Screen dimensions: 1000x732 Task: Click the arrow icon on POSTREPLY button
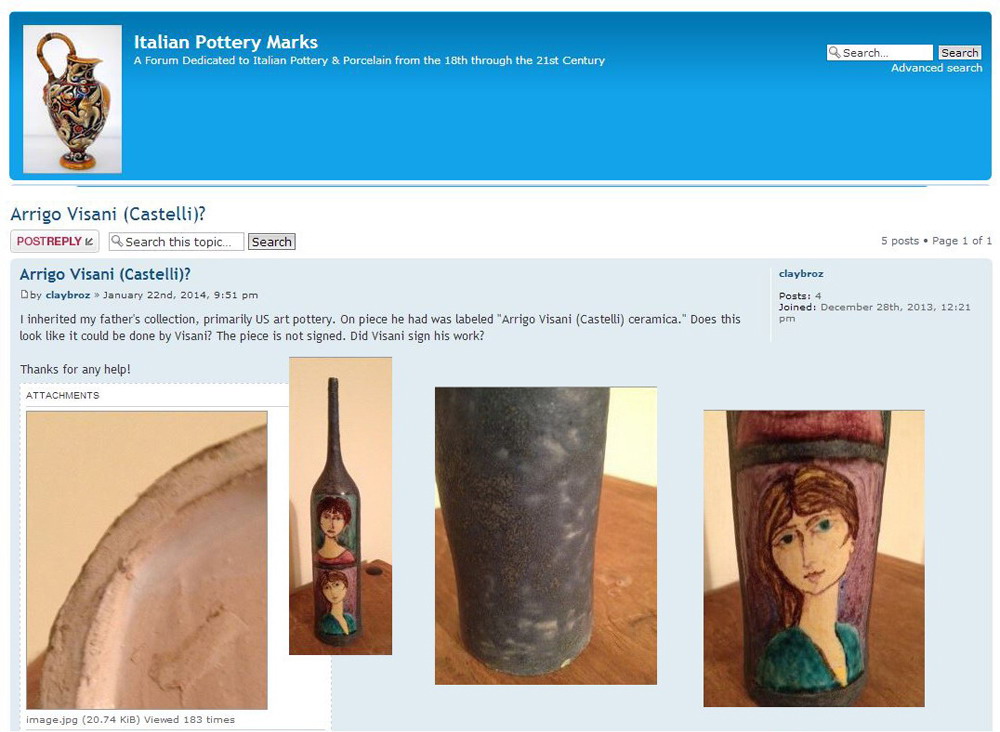[x=89, y=241]
